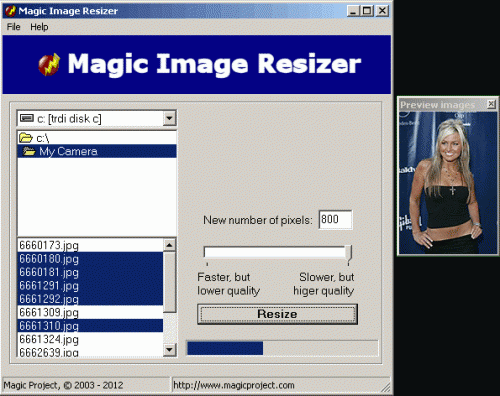The width and height of the screenshot is (500, 396).
Task: Select file 6661292.jpg
Action: 90,299
